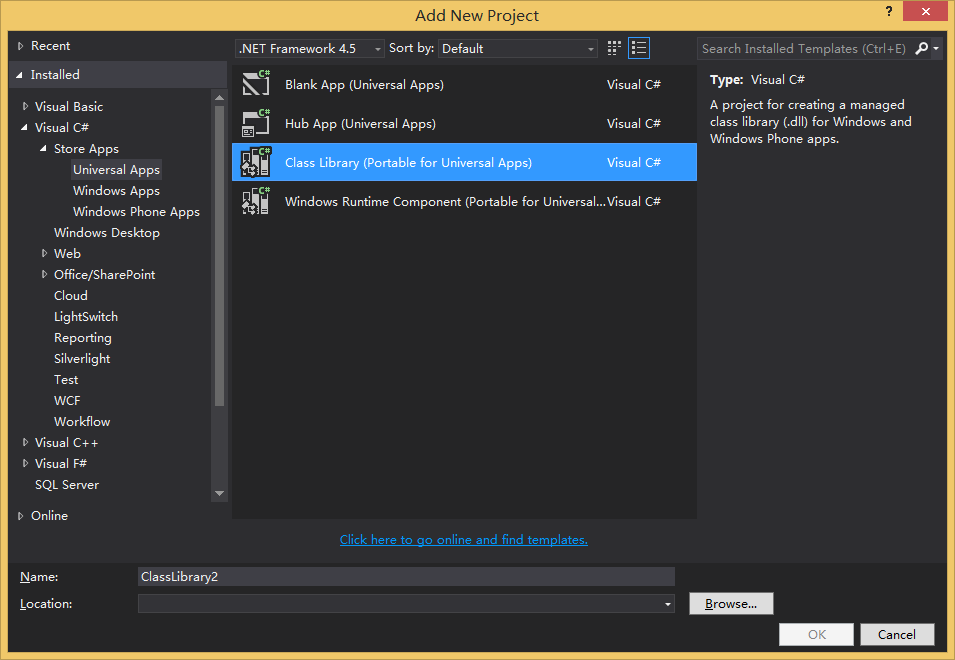Click the Windows Runtime Component template icon

coord(256,201)
